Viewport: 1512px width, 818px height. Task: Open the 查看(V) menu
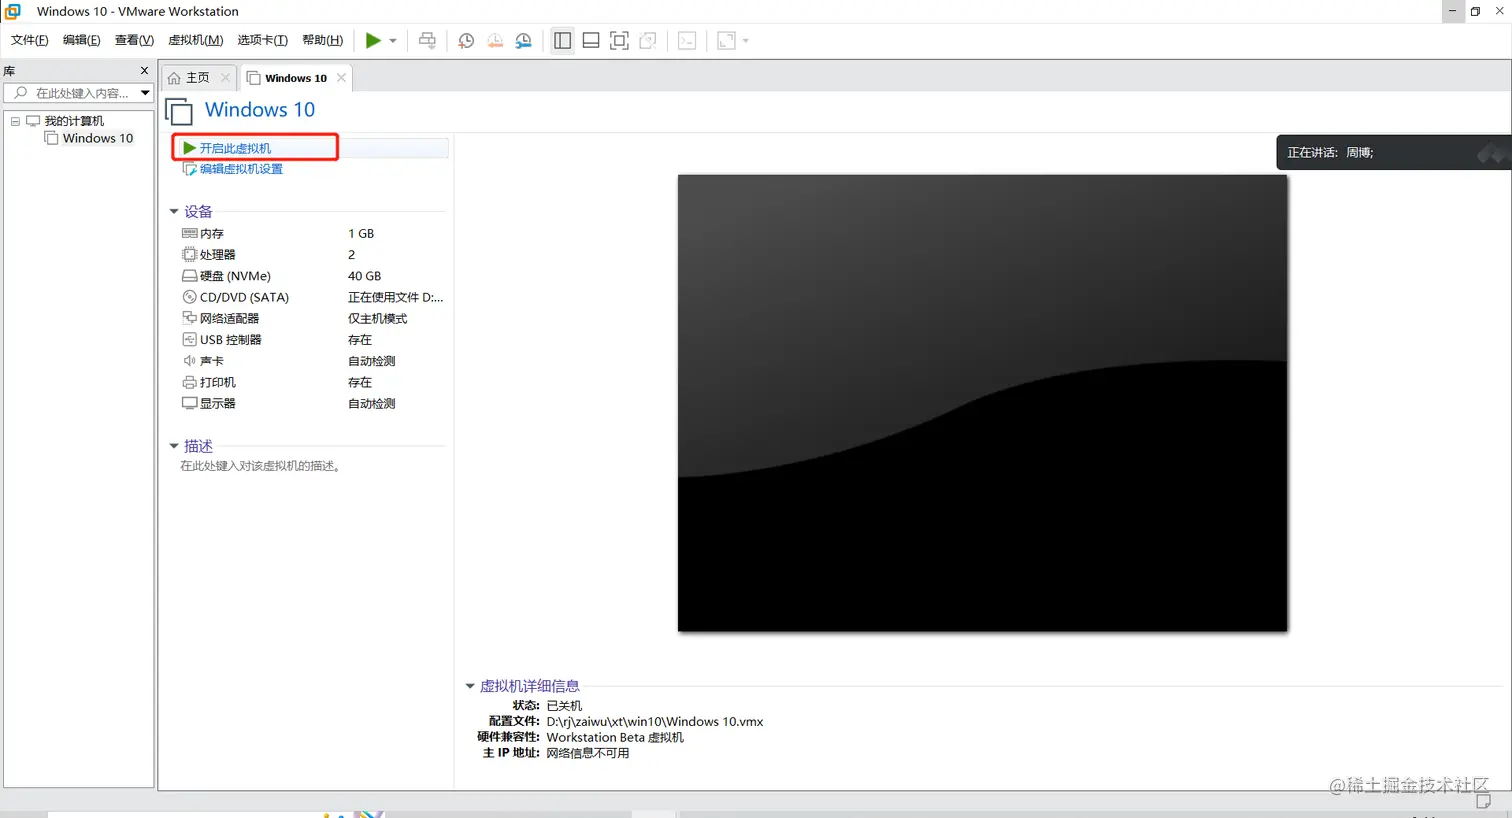(134, 40)
